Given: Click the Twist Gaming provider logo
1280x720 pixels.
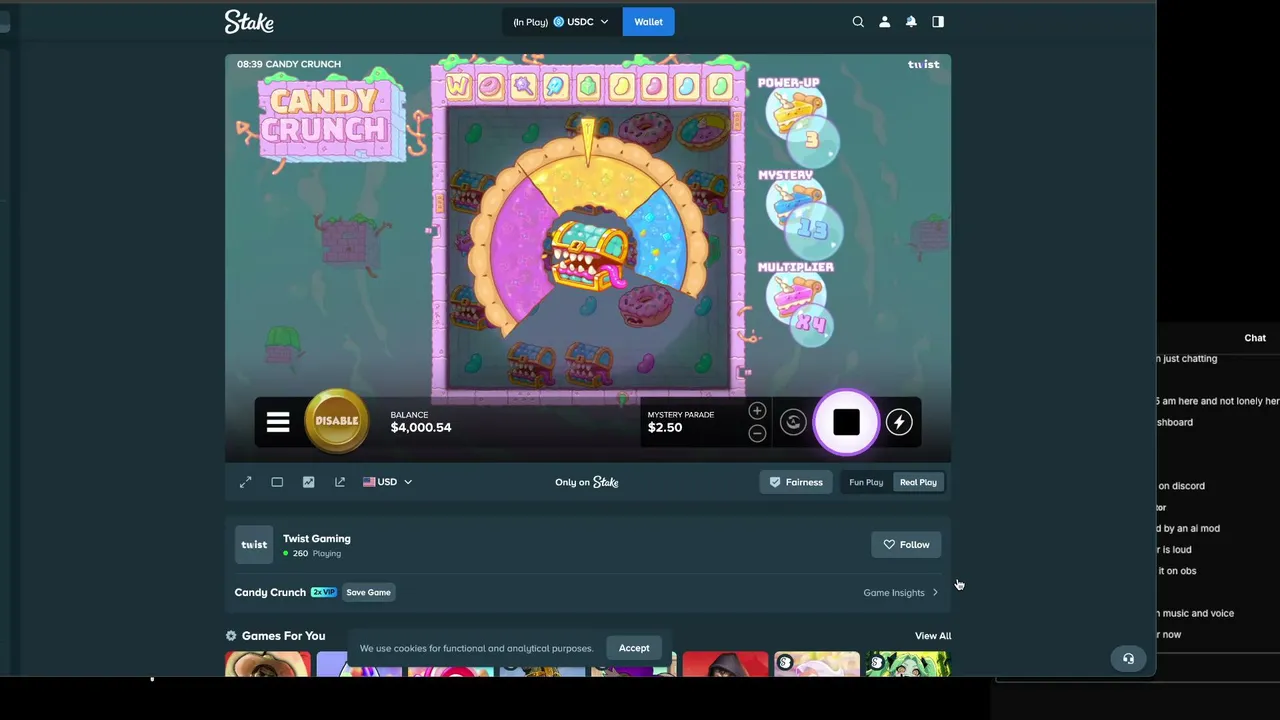Looking at the screenshot, I should coord(254,545).
